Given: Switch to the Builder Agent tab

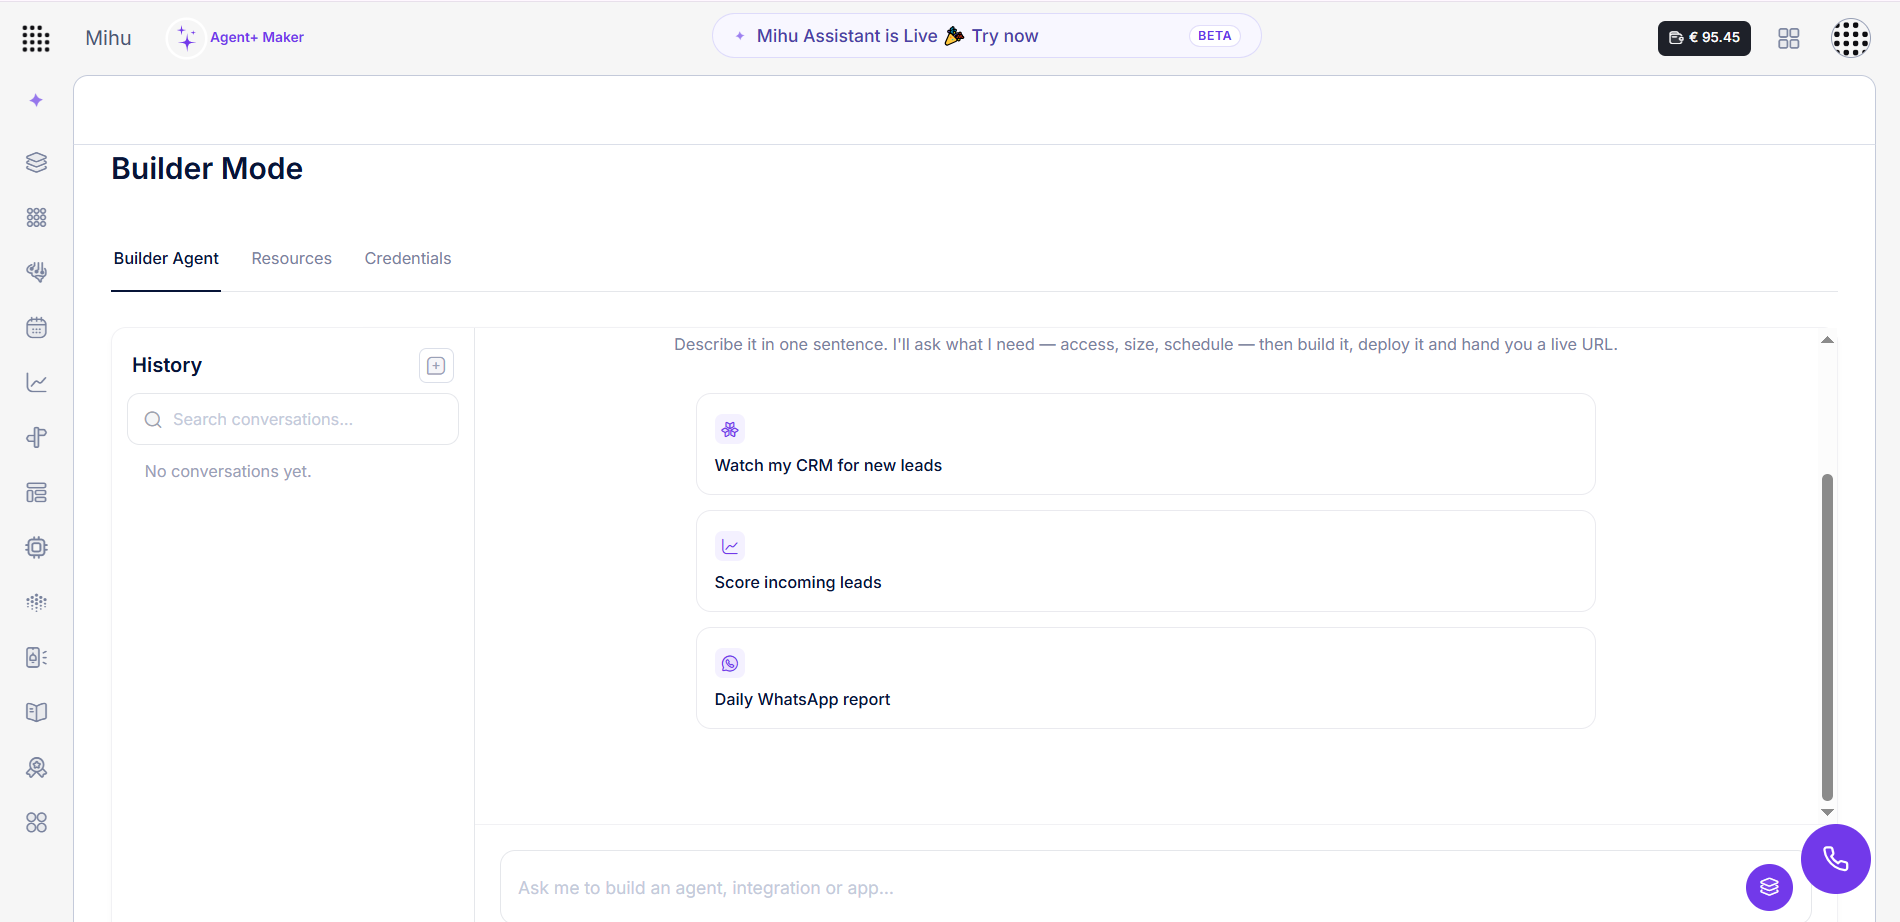Looking at the screenshot, I should coord(166,258).
